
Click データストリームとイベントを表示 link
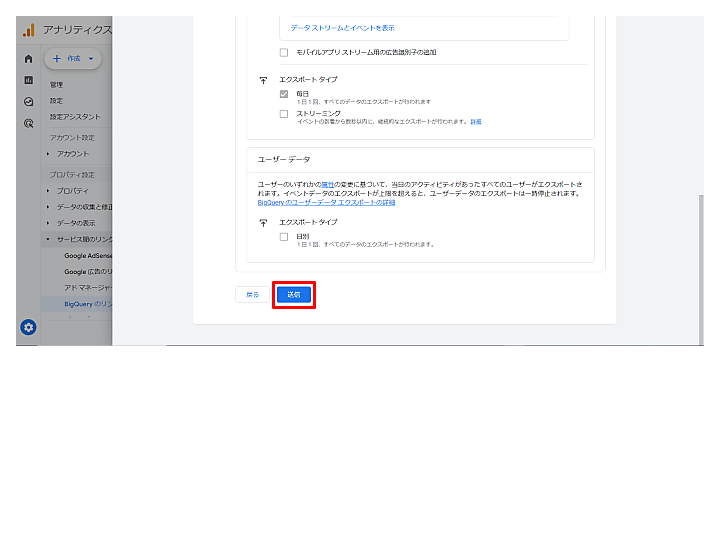point(343,28)
